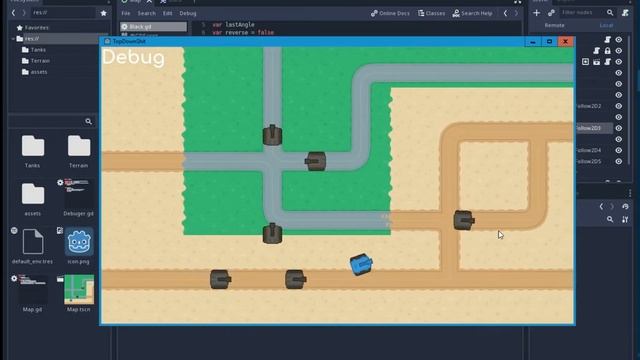Go back in FileSystem directory history
This screenshot has height=360, width=640.
coord(13,13)
